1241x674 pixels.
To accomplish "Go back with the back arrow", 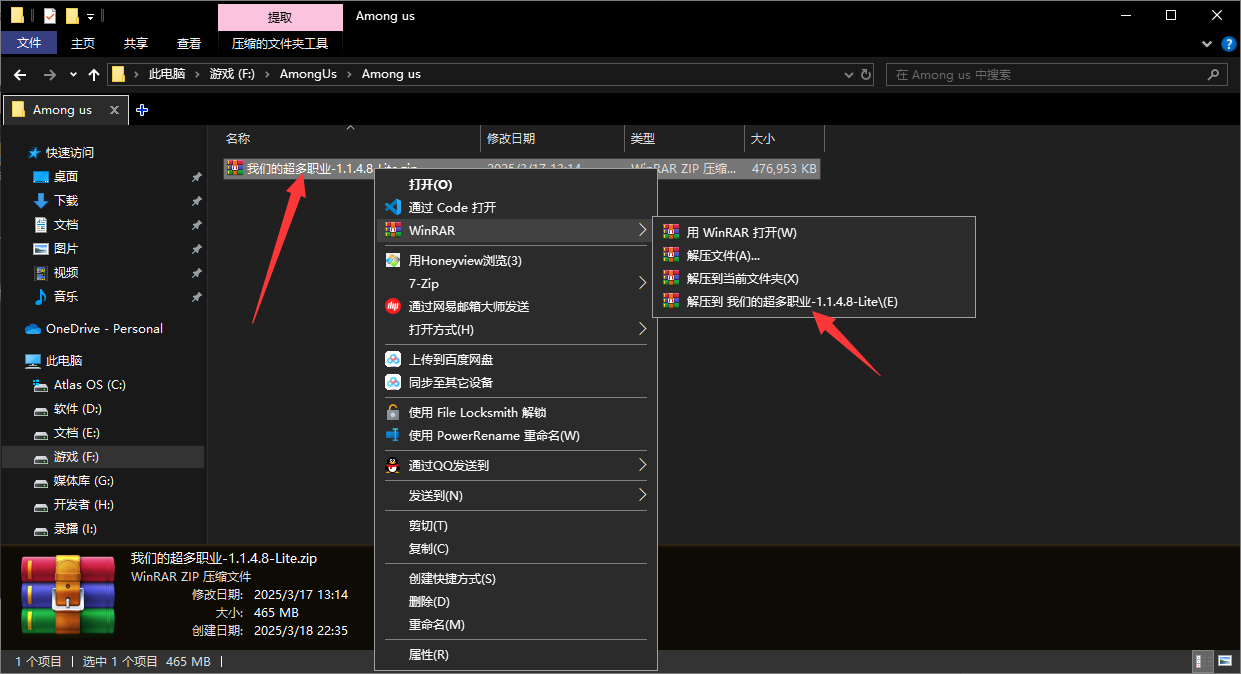I will pyautogui.click(x=20, y=74).
